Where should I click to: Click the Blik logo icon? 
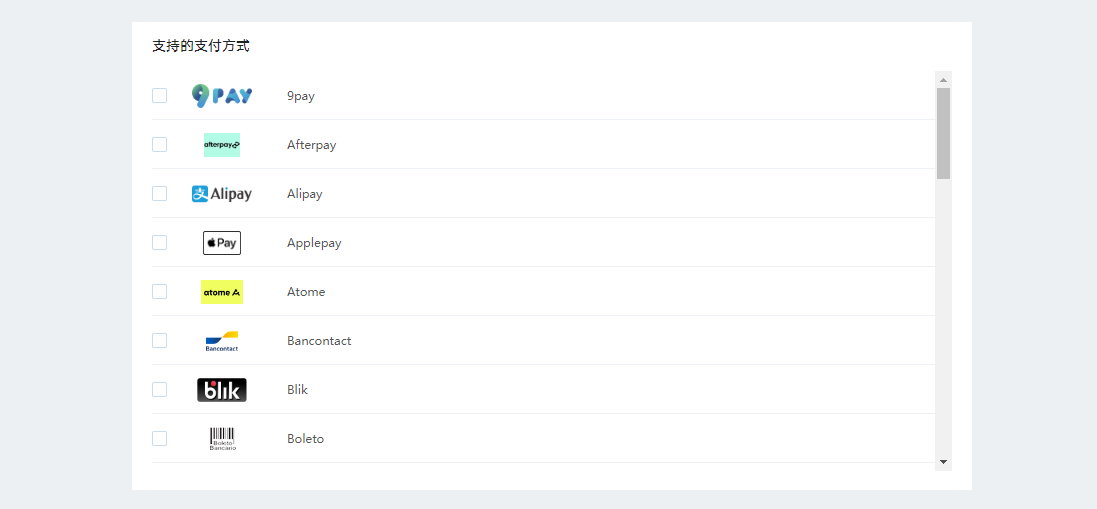222,390
